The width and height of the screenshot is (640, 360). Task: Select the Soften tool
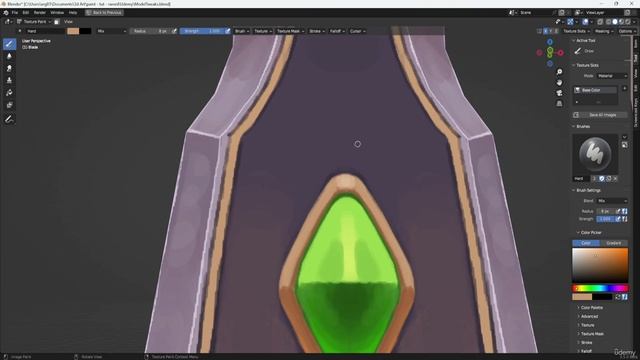pyautogui.click(x=9, y=56)
